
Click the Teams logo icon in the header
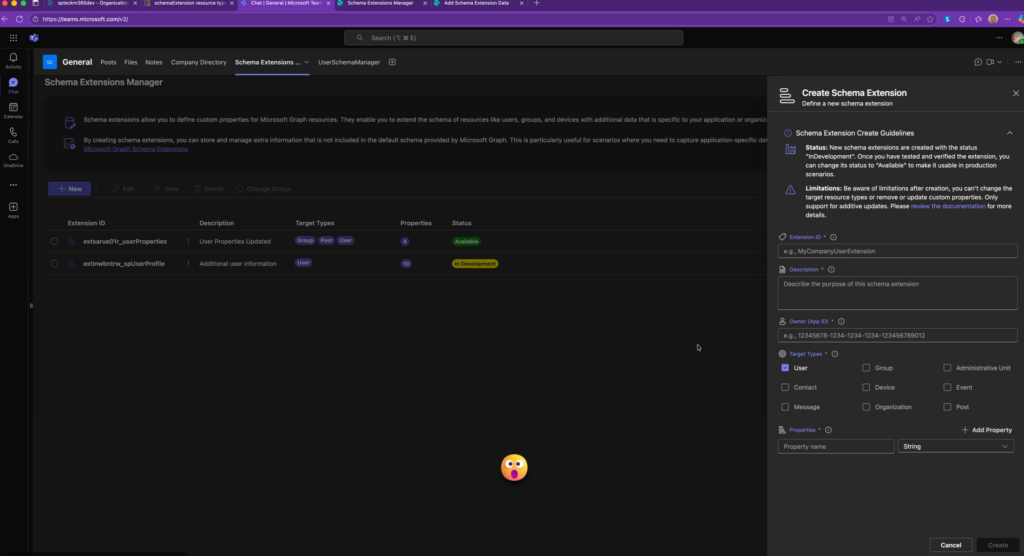click(34, 38)
